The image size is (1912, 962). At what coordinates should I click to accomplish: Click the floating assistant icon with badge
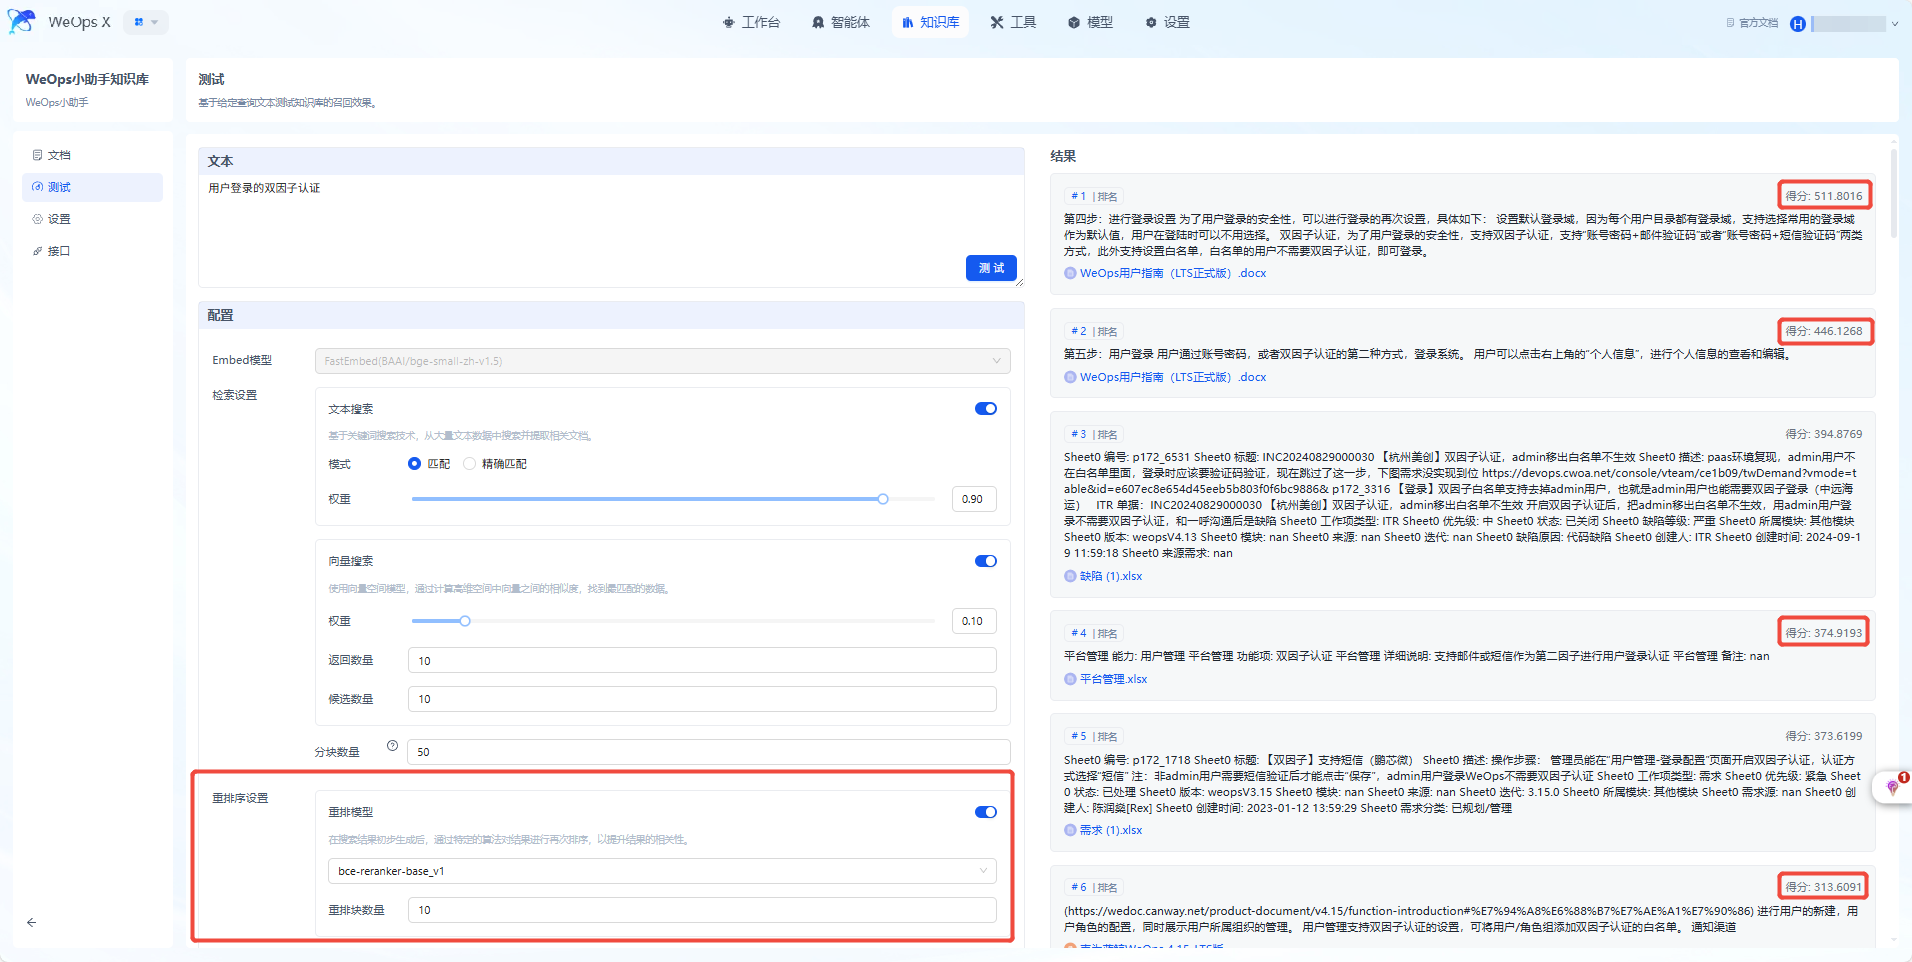(x=1893, y=787)
